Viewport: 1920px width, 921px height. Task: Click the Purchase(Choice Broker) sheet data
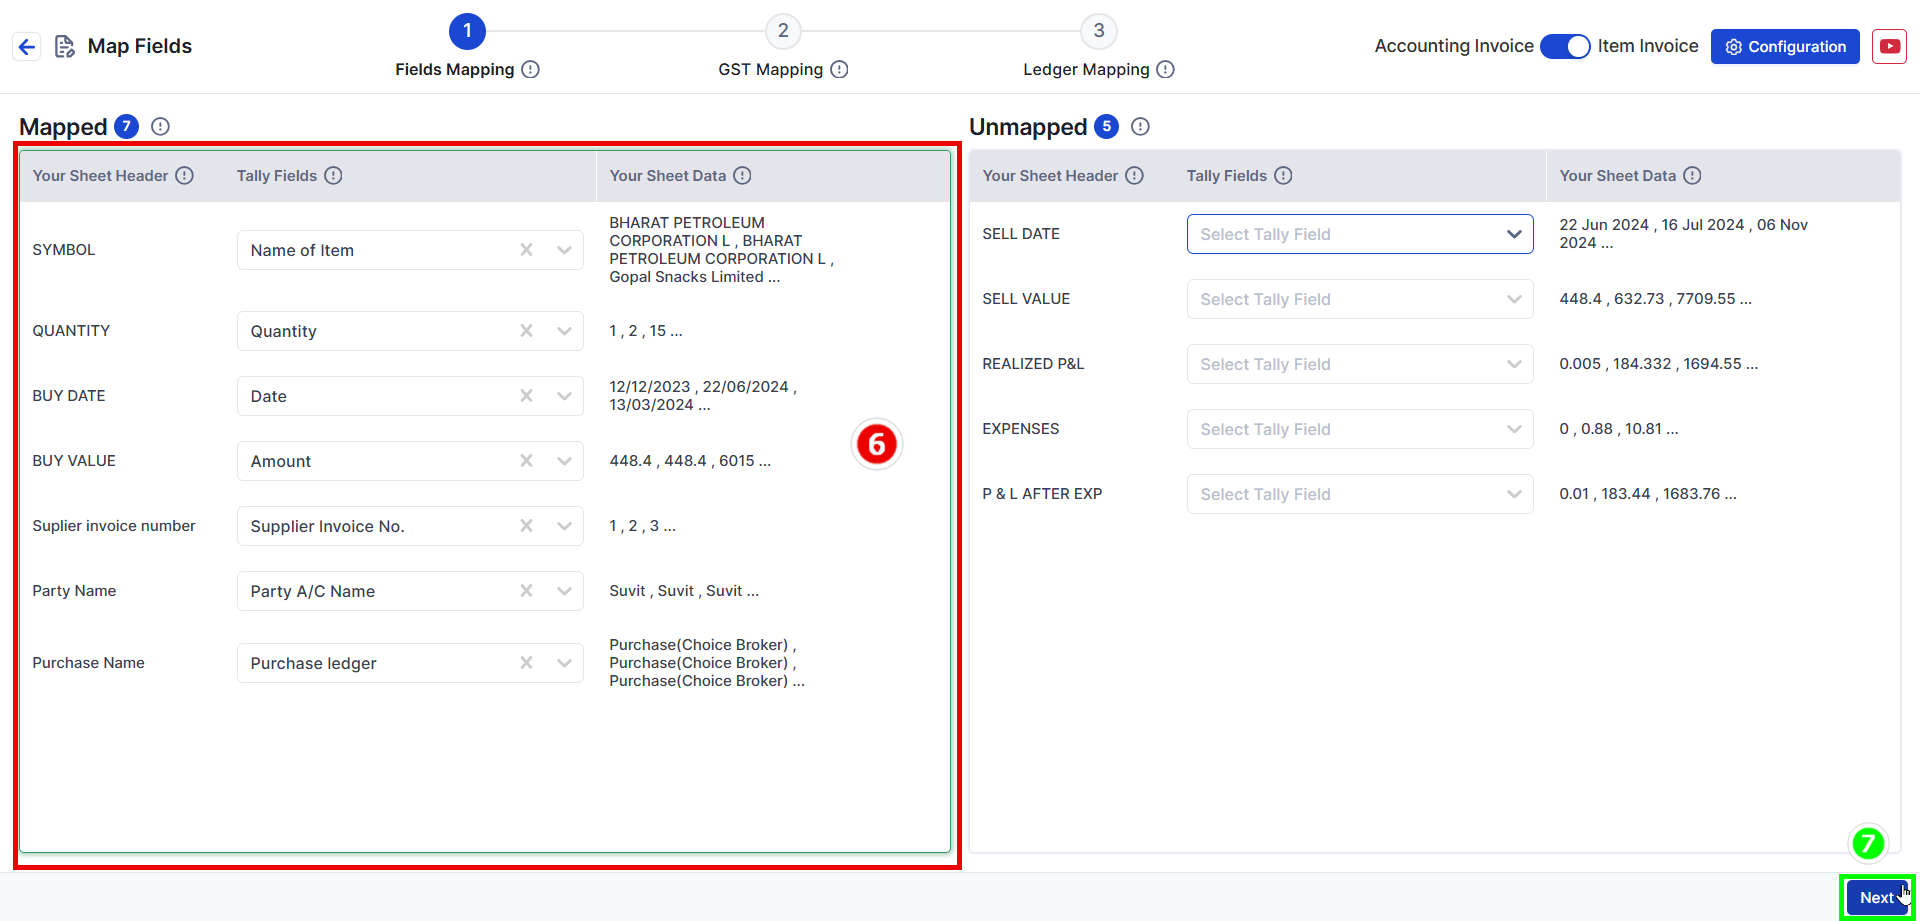click(x=707, y=663)
